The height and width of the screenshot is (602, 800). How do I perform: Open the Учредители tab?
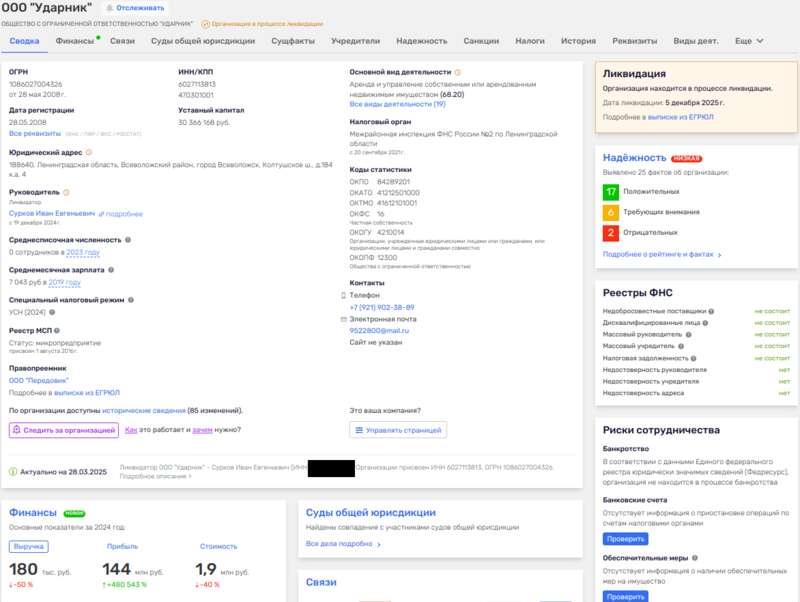coord(356,41)
